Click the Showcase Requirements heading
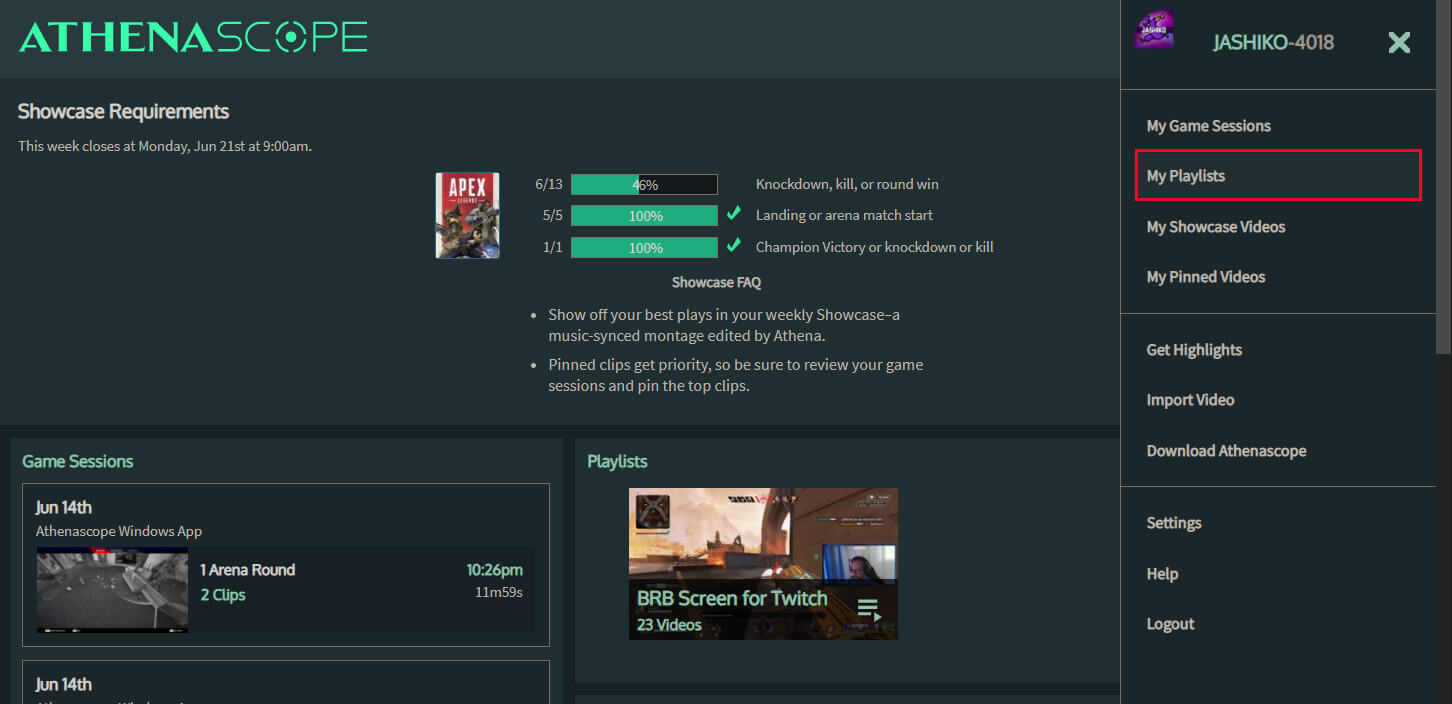 tap(123, 111)
